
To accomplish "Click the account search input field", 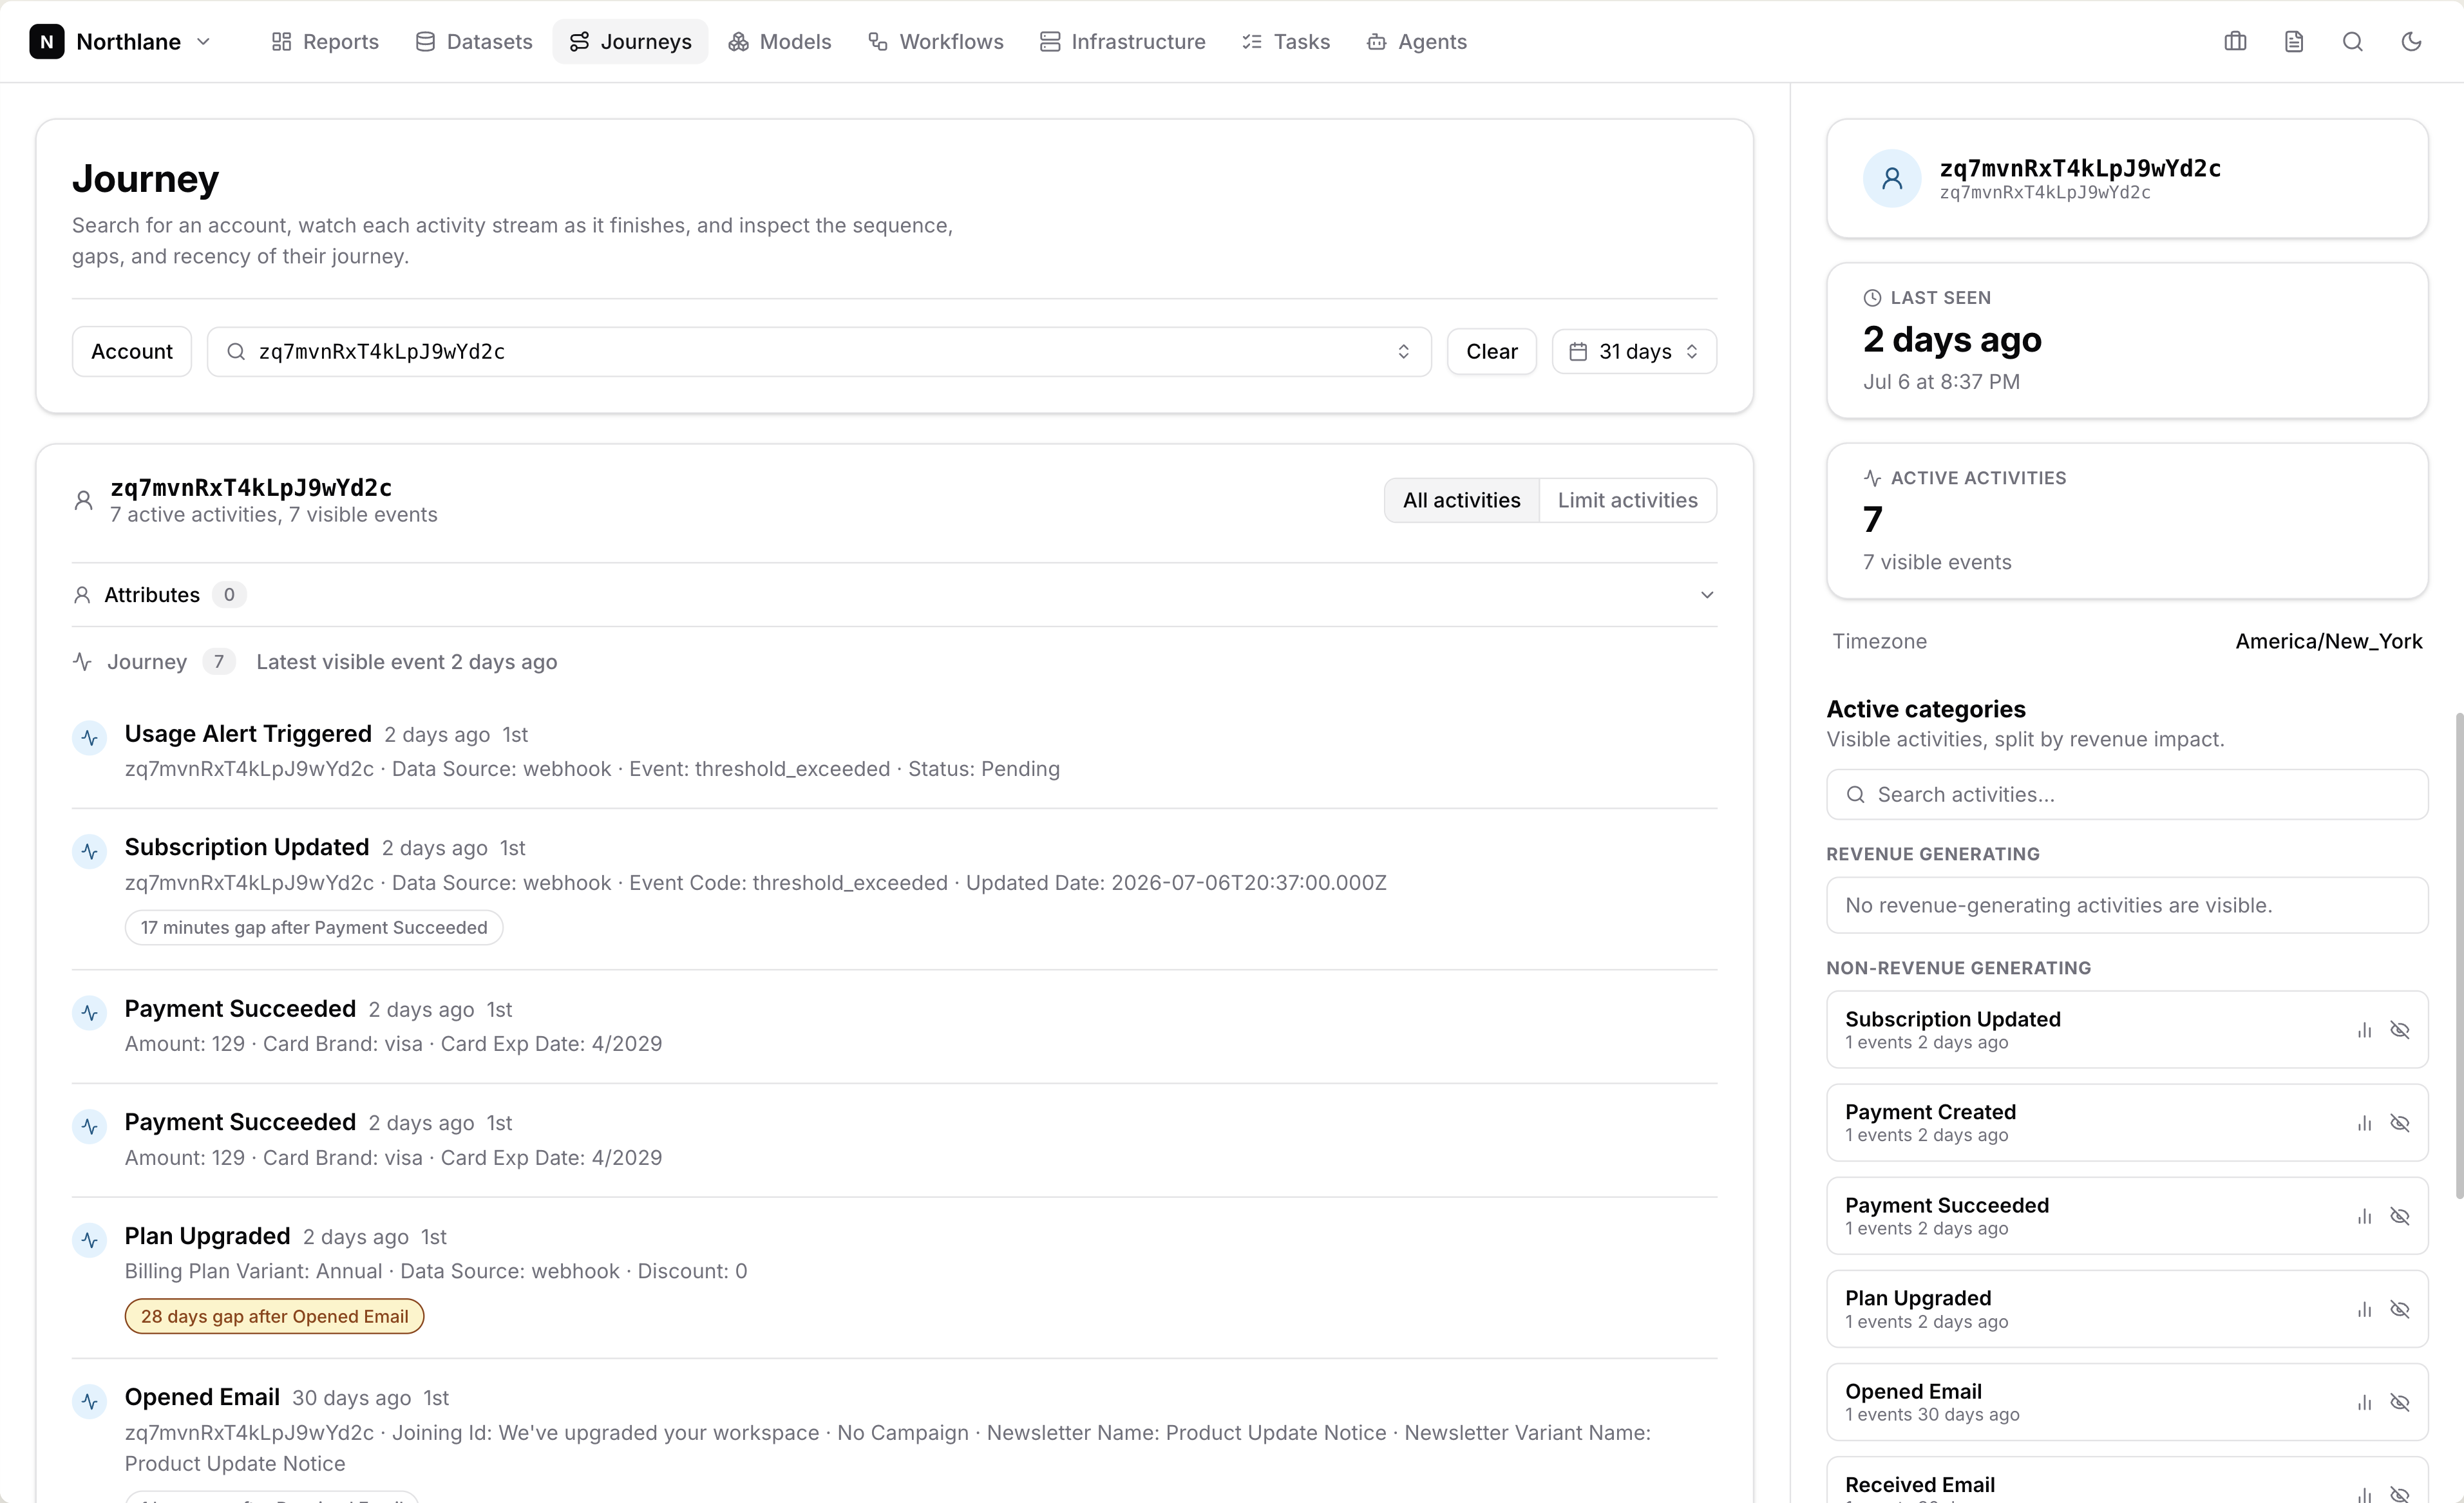I will (819, 352).
